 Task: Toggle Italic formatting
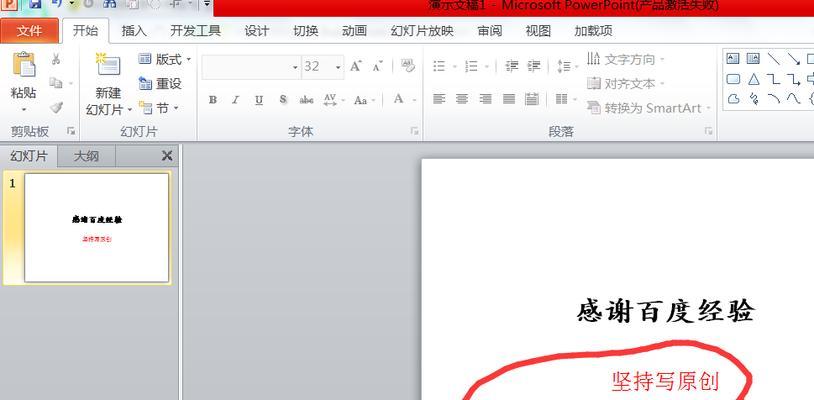pyautogui.click(x=235, y=100)
